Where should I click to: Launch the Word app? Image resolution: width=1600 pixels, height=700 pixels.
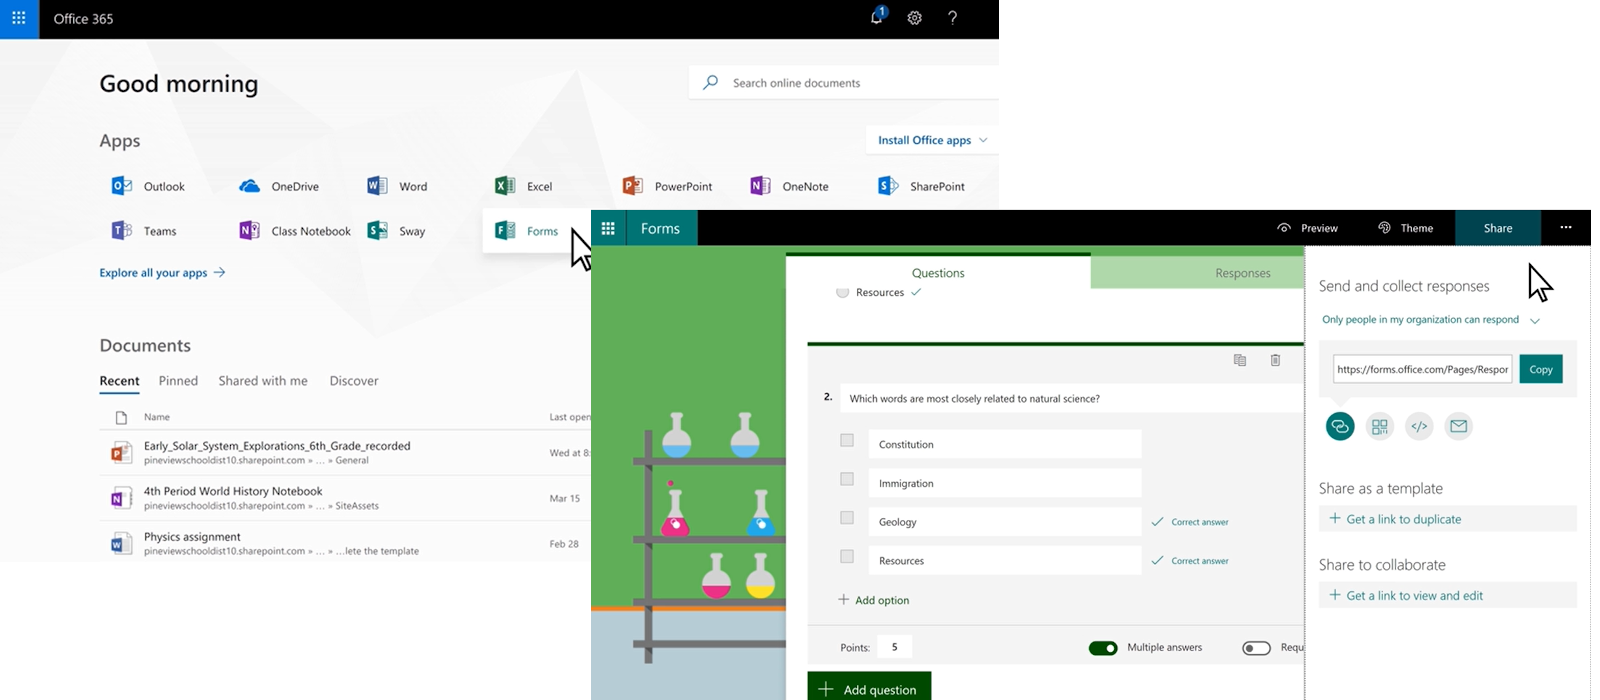tap(397, 186)
